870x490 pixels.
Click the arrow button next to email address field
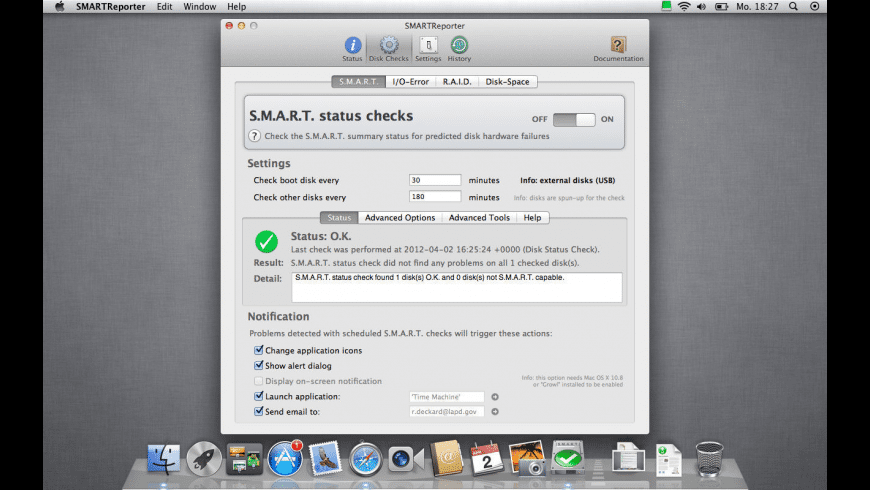click(495, 412)
